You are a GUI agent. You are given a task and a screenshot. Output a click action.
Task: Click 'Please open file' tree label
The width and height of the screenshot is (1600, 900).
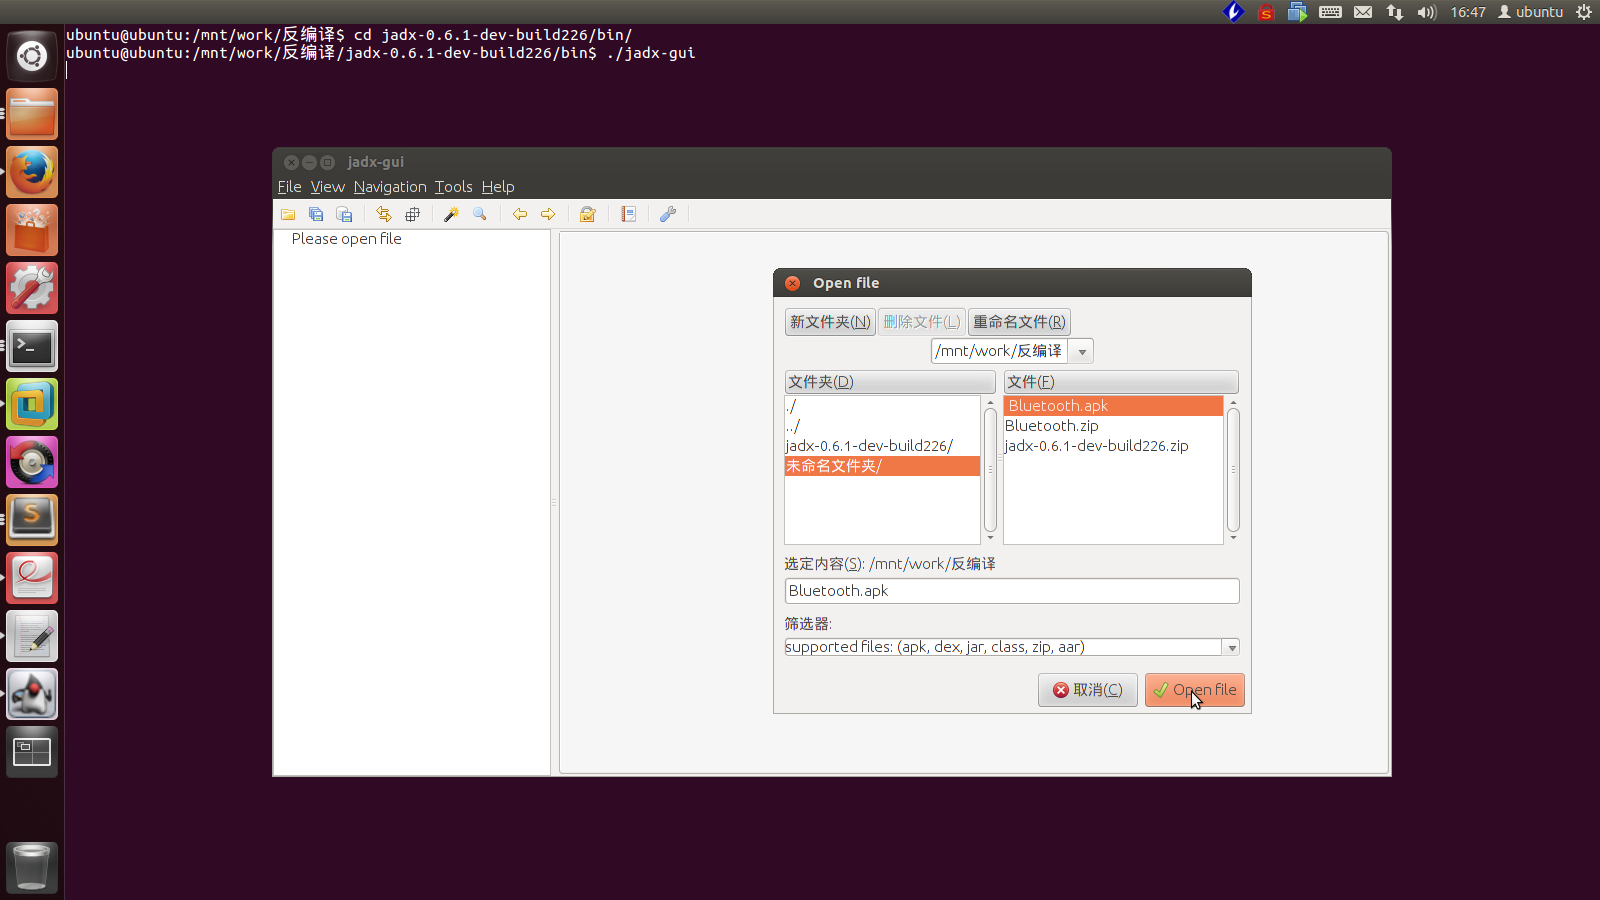pos(346,239)
